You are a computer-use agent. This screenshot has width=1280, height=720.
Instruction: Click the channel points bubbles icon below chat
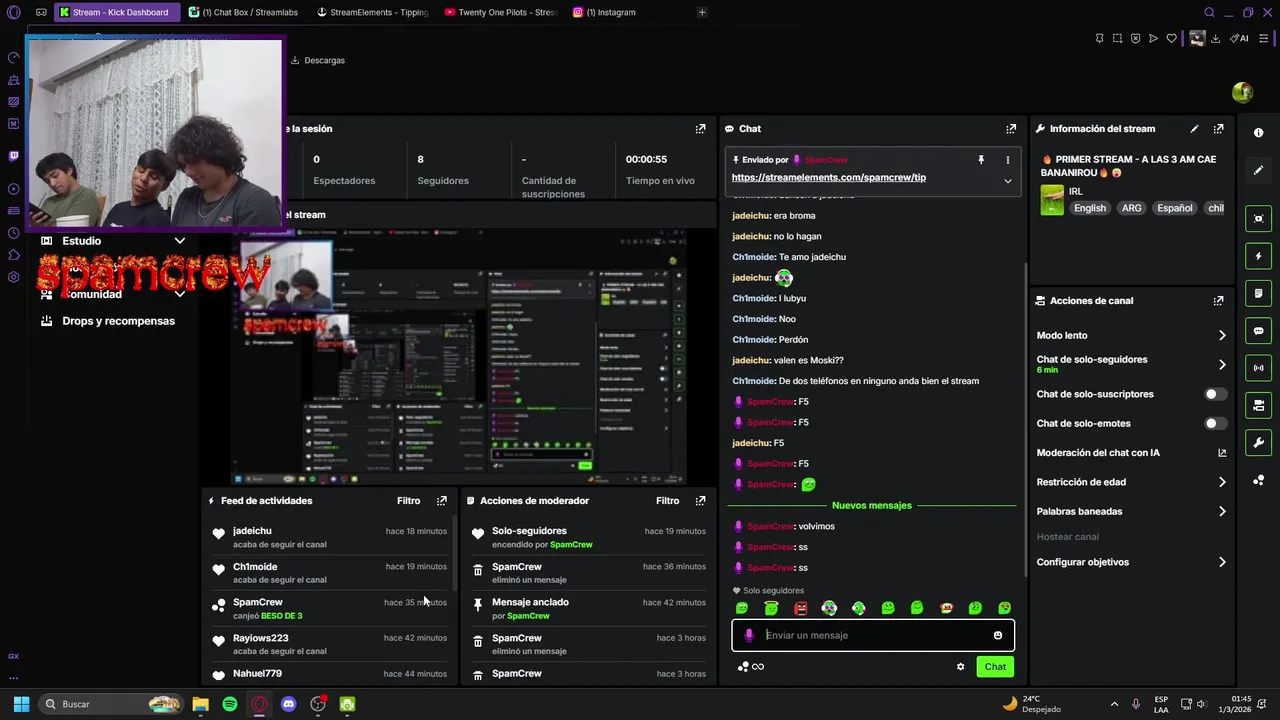[743, 667]
